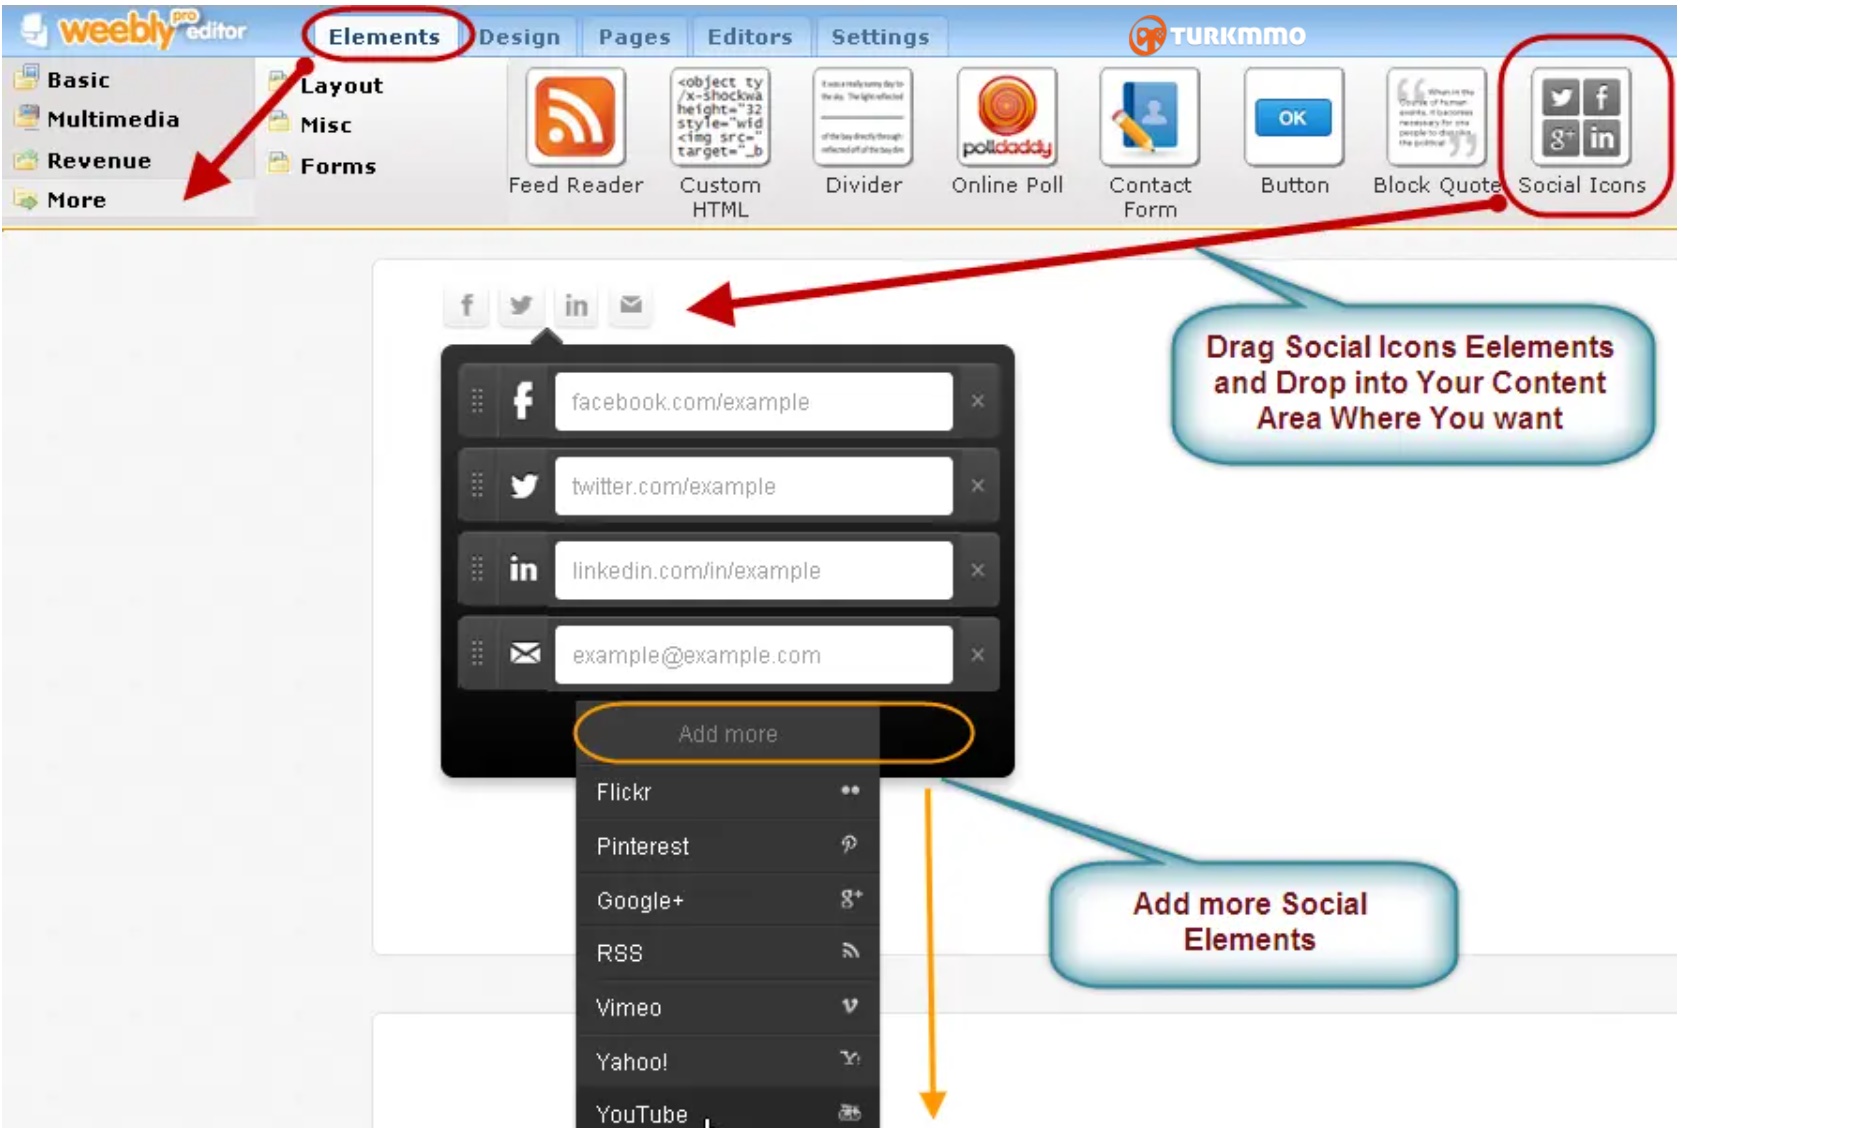This screenshot has width=1862, height=1128.
Task: Click the Turkmmo logo
Action: (1218, 36)
